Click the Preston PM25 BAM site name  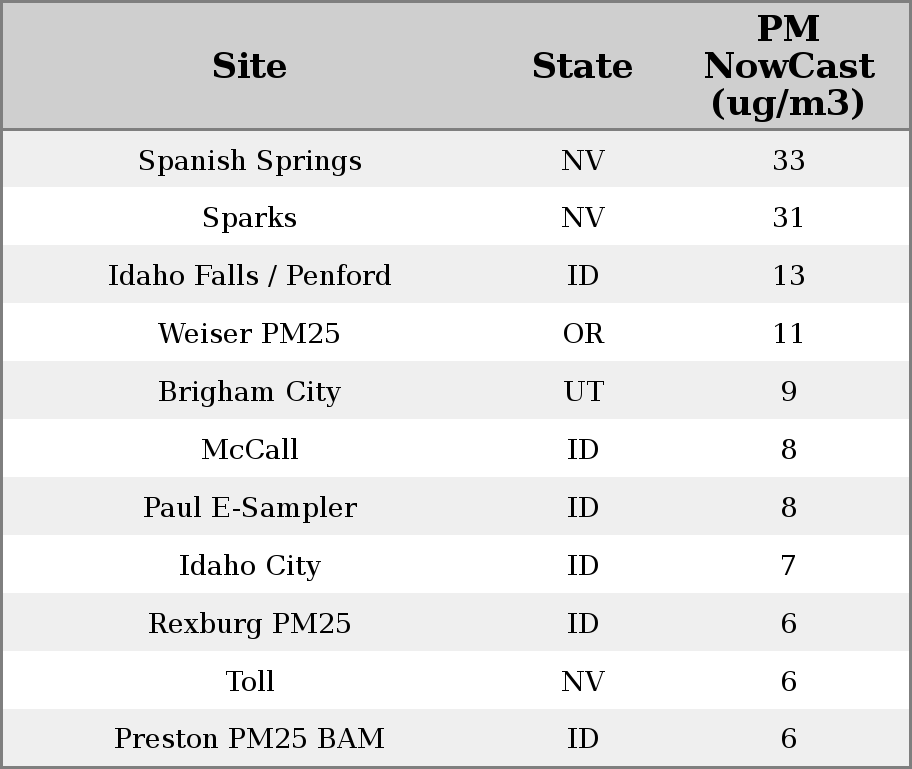pos(250,739)
